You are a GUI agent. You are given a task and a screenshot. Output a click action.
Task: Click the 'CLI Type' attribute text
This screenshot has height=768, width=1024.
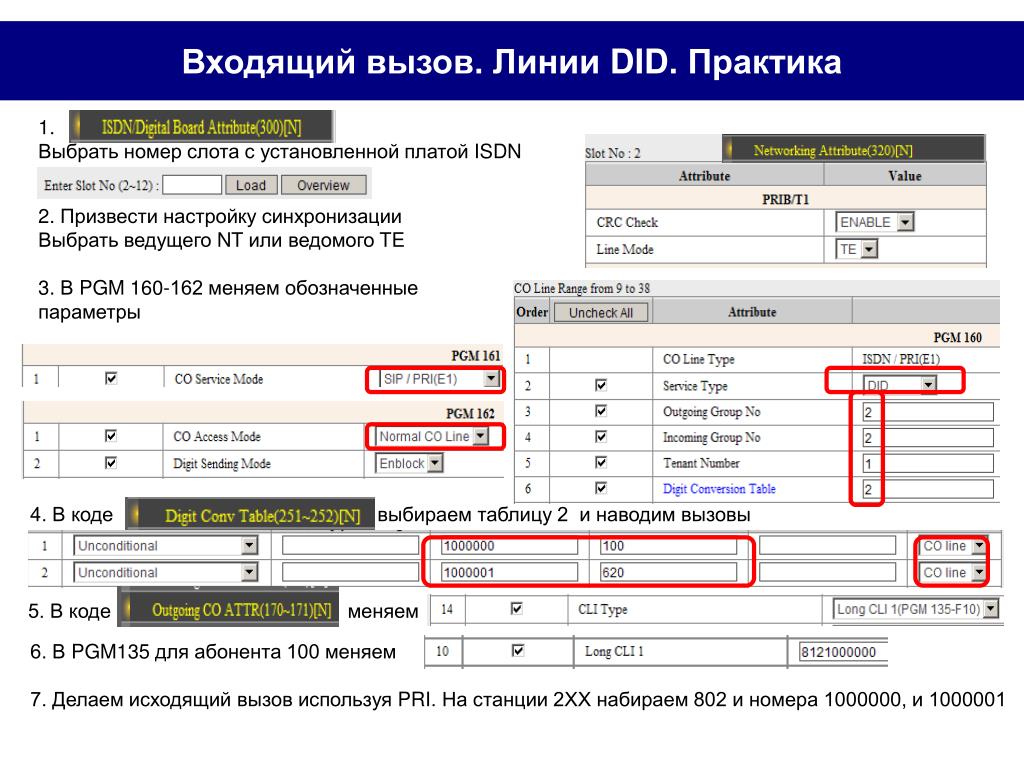(x=602, y=609)
